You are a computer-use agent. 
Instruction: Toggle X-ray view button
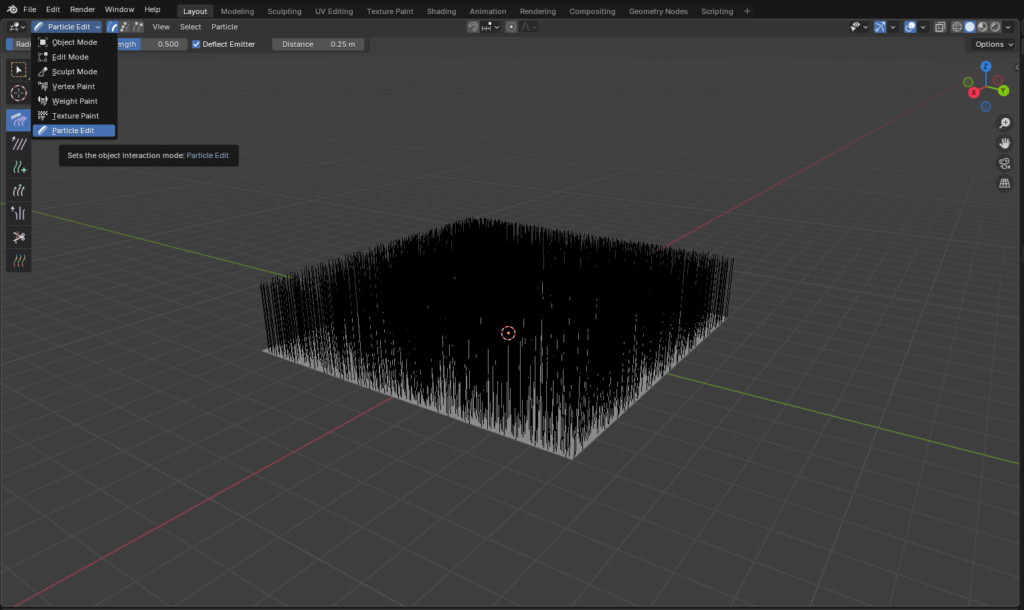pyautogui.click(x=940, y=27)
